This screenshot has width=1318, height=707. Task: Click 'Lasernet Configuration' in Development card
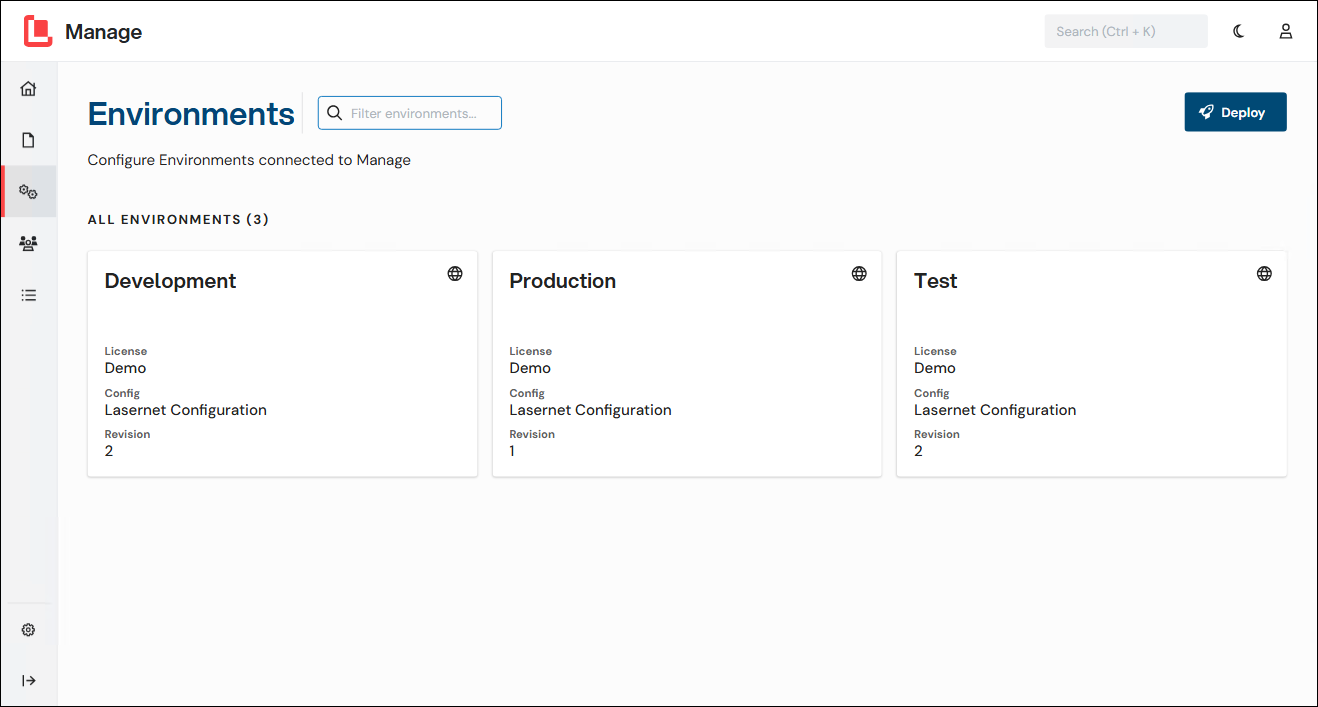coord(186,410)
